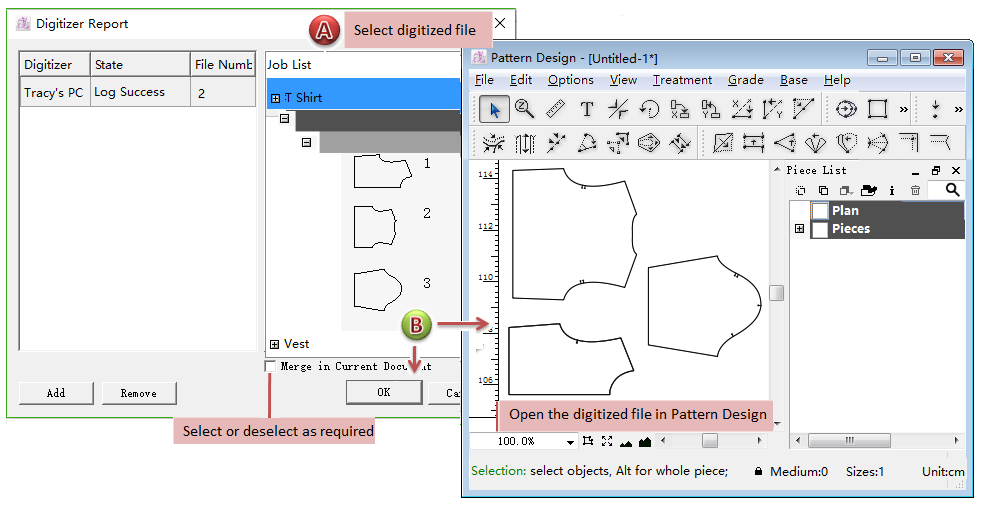Tick the Pieces checkbox in Piece List
The width and height of the screenshot is (985, 509).
click(819, 229)
